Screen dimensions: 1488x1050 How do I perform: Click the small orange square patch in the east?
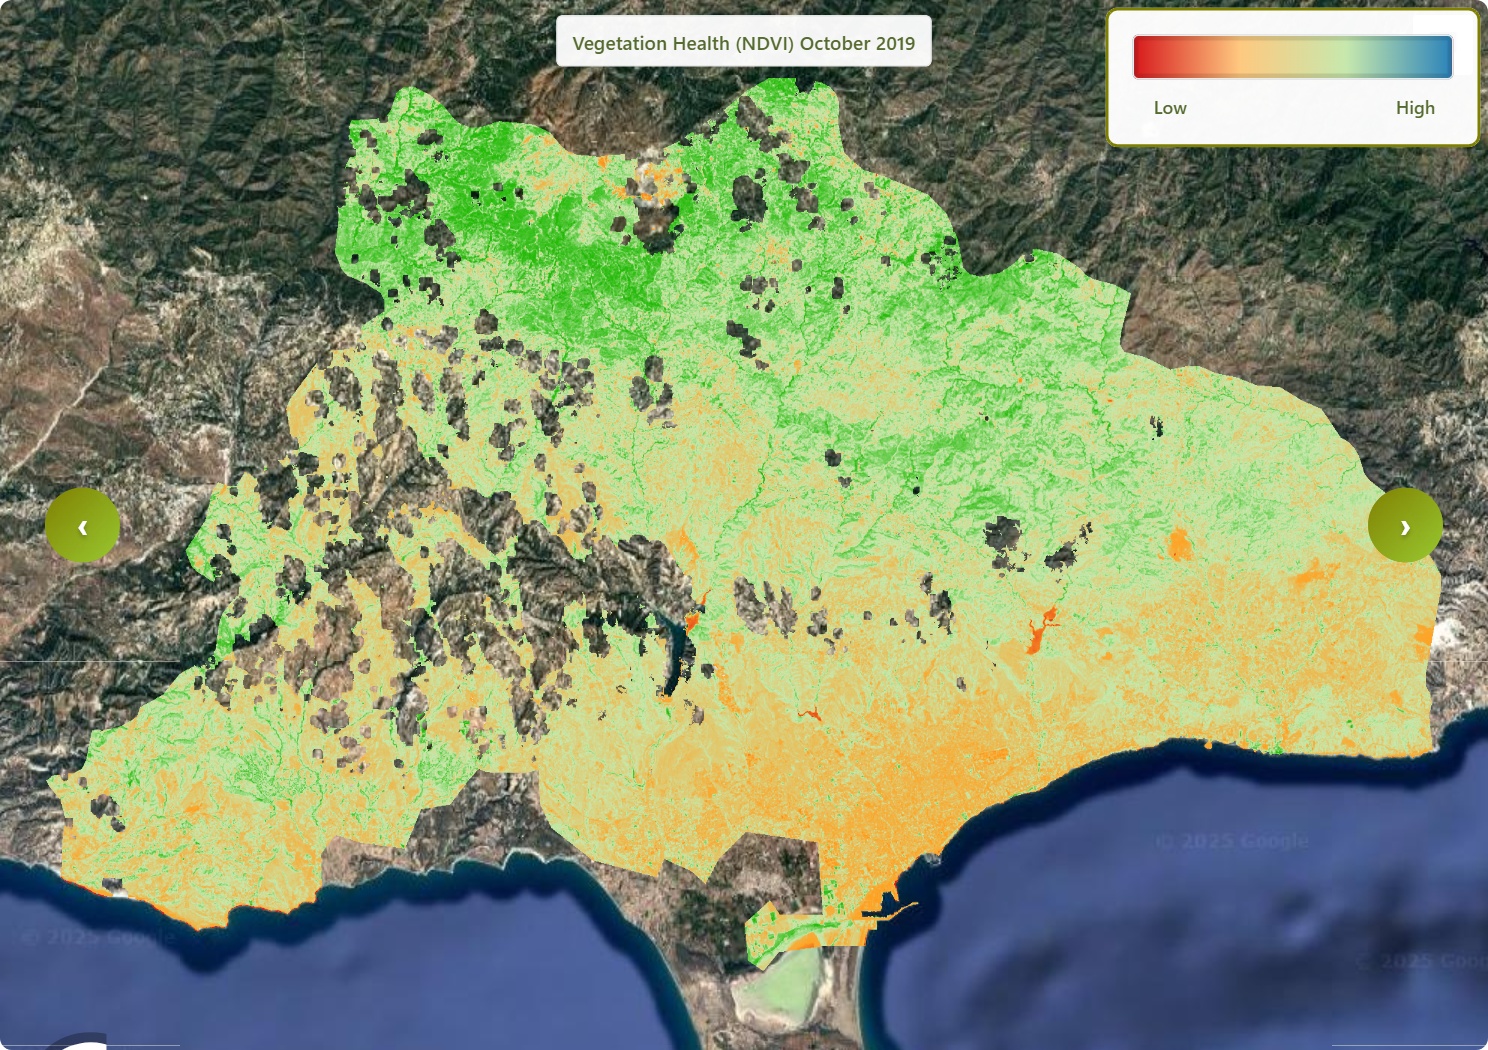(1180, 545)
